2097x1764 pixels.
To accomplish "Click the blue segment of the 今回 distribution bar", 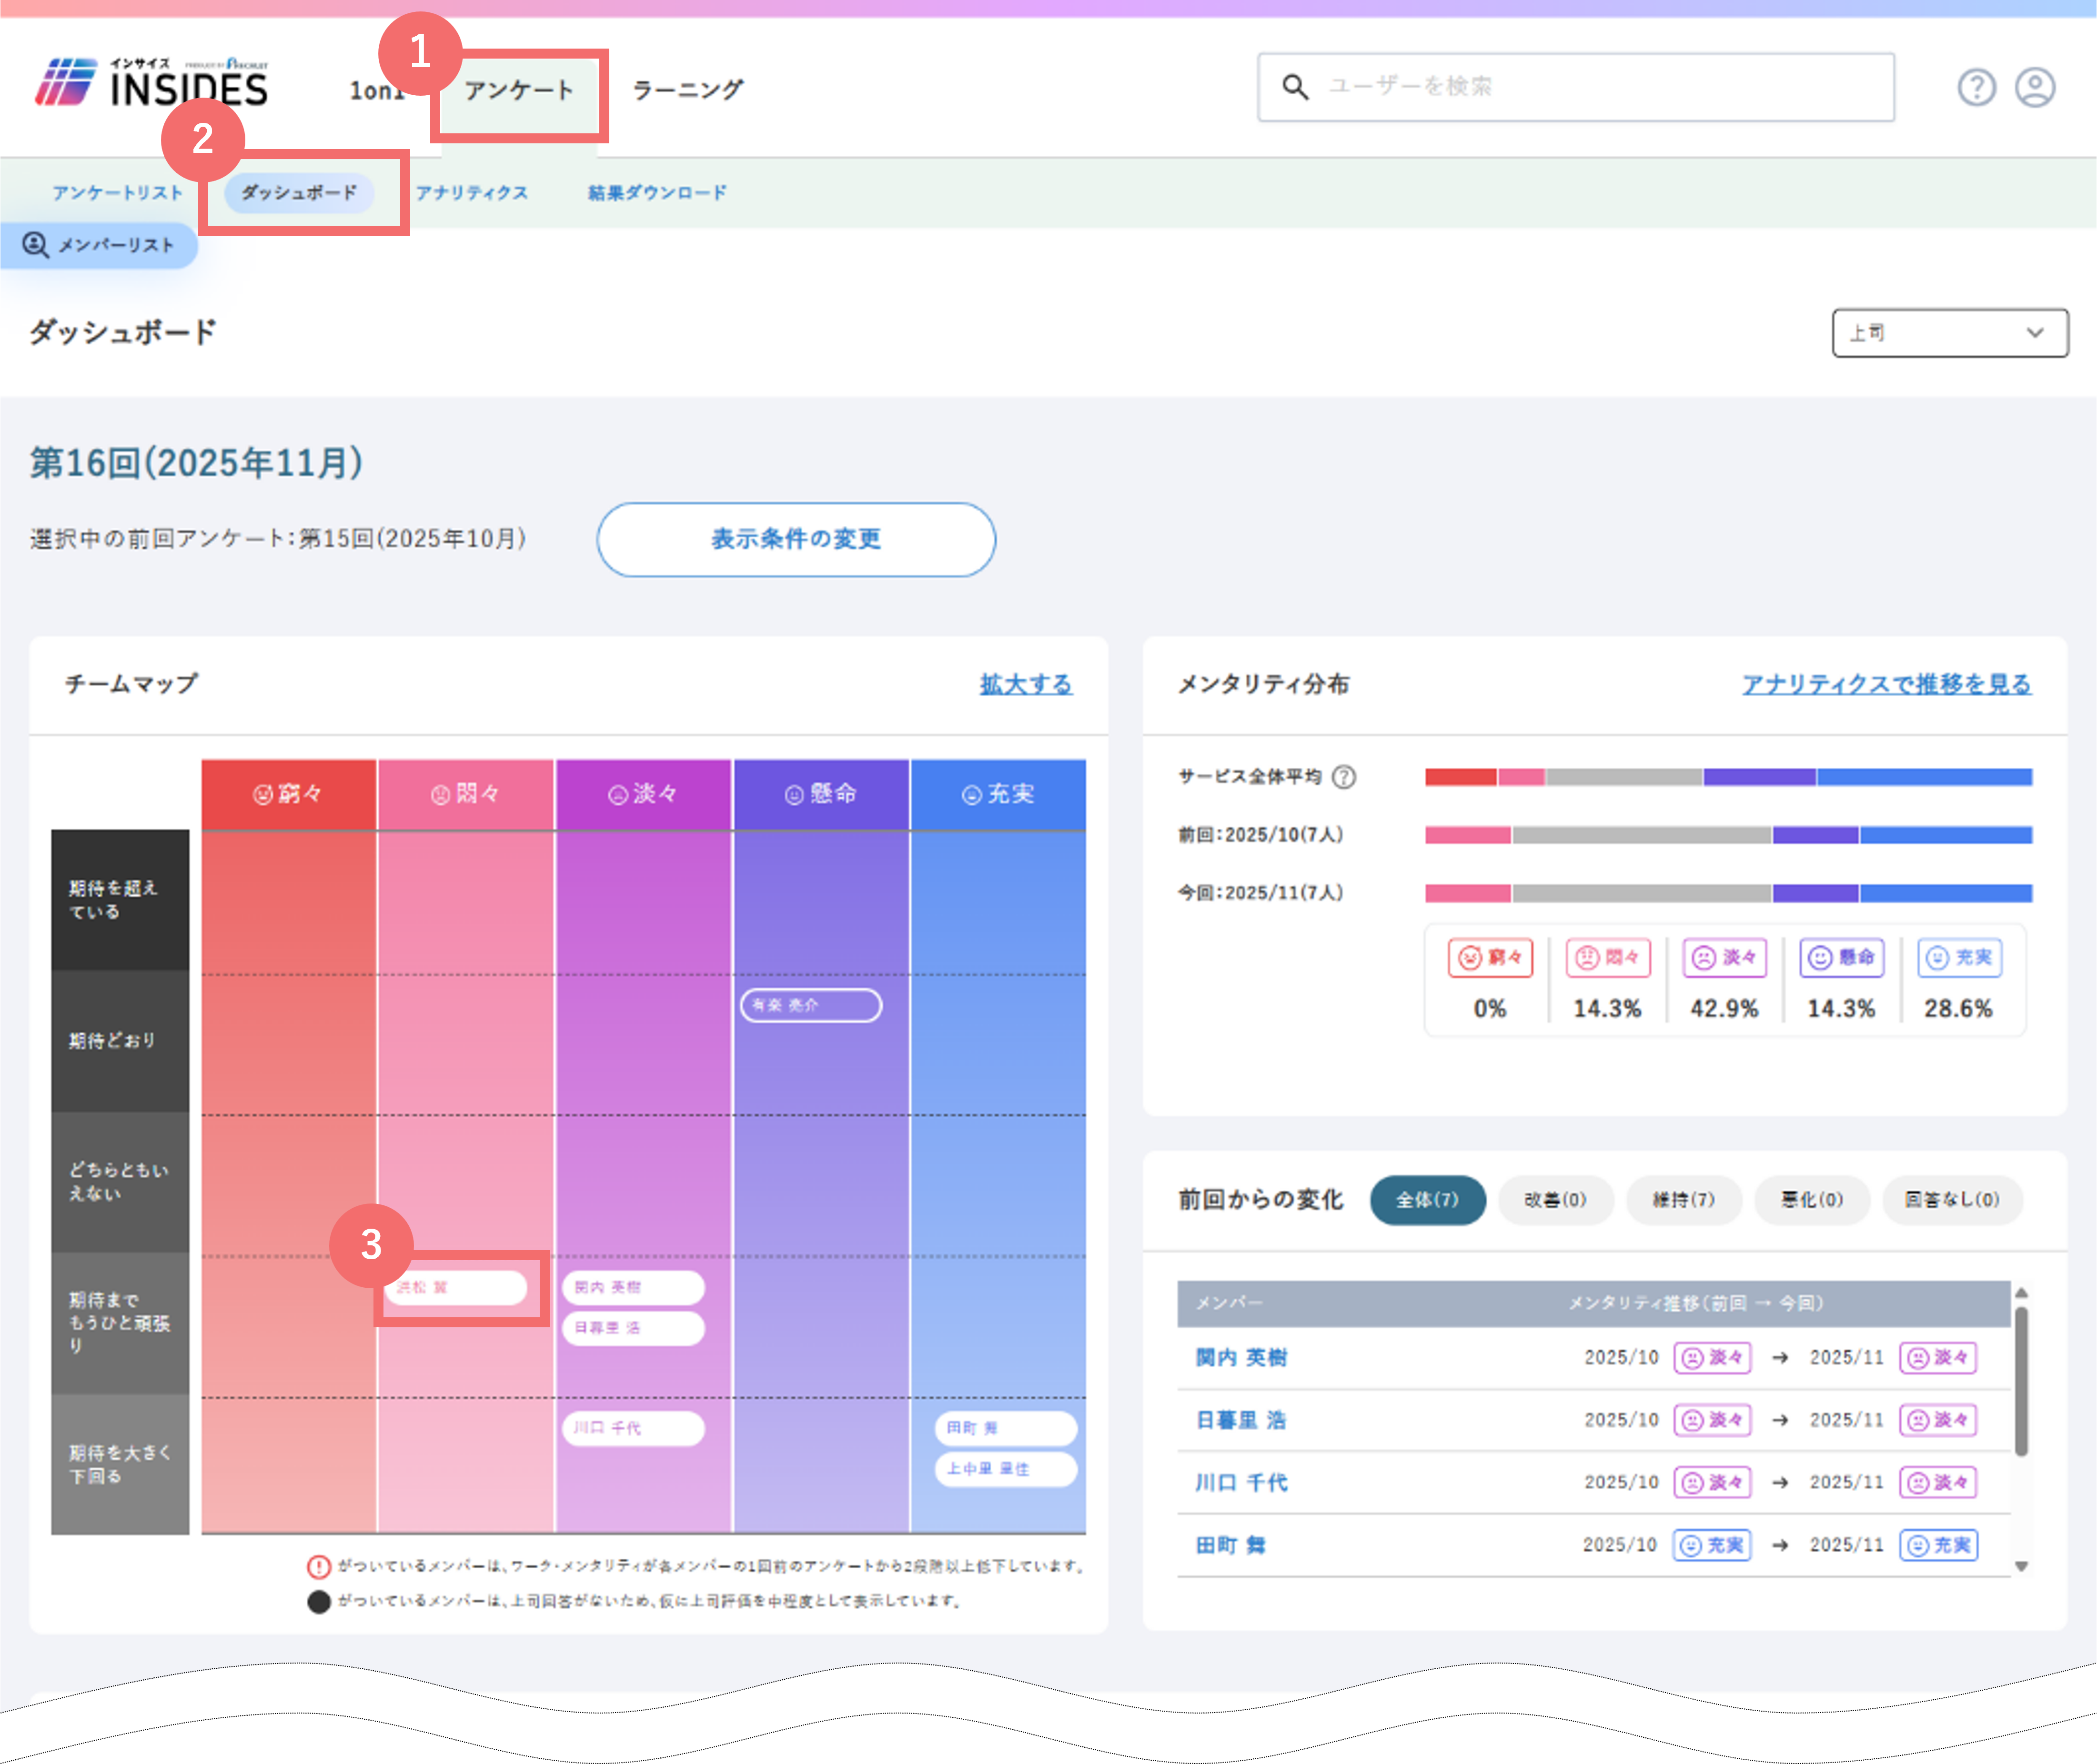I will pos(1946,893).
